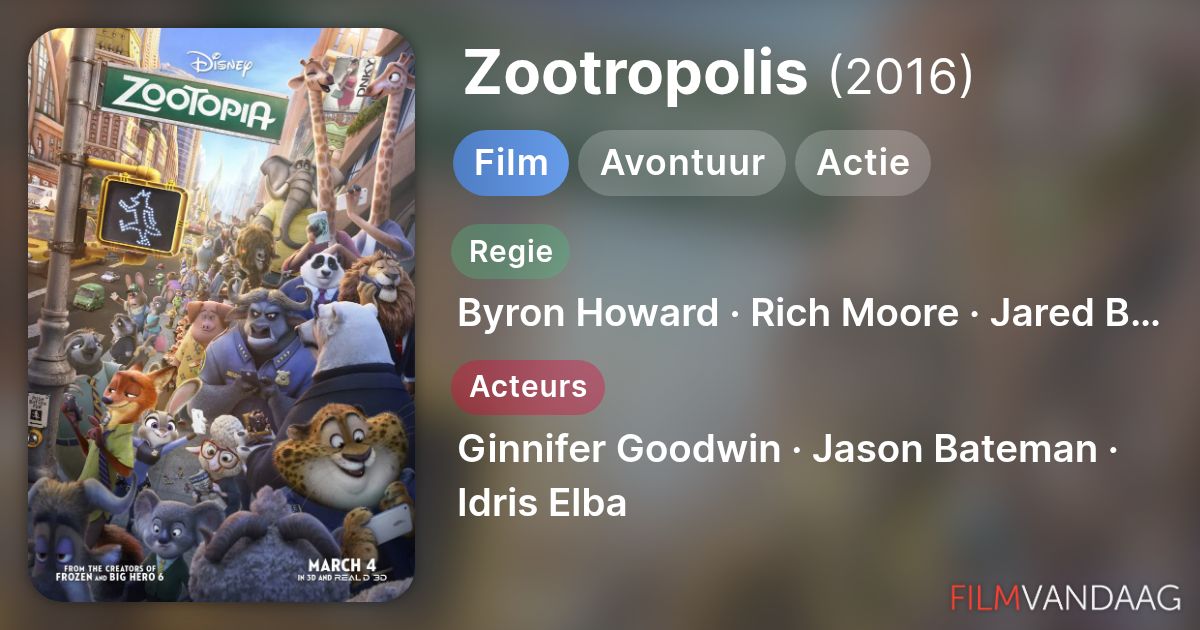
Task: Click the Regie label badge
Action: tap(511, 251)
